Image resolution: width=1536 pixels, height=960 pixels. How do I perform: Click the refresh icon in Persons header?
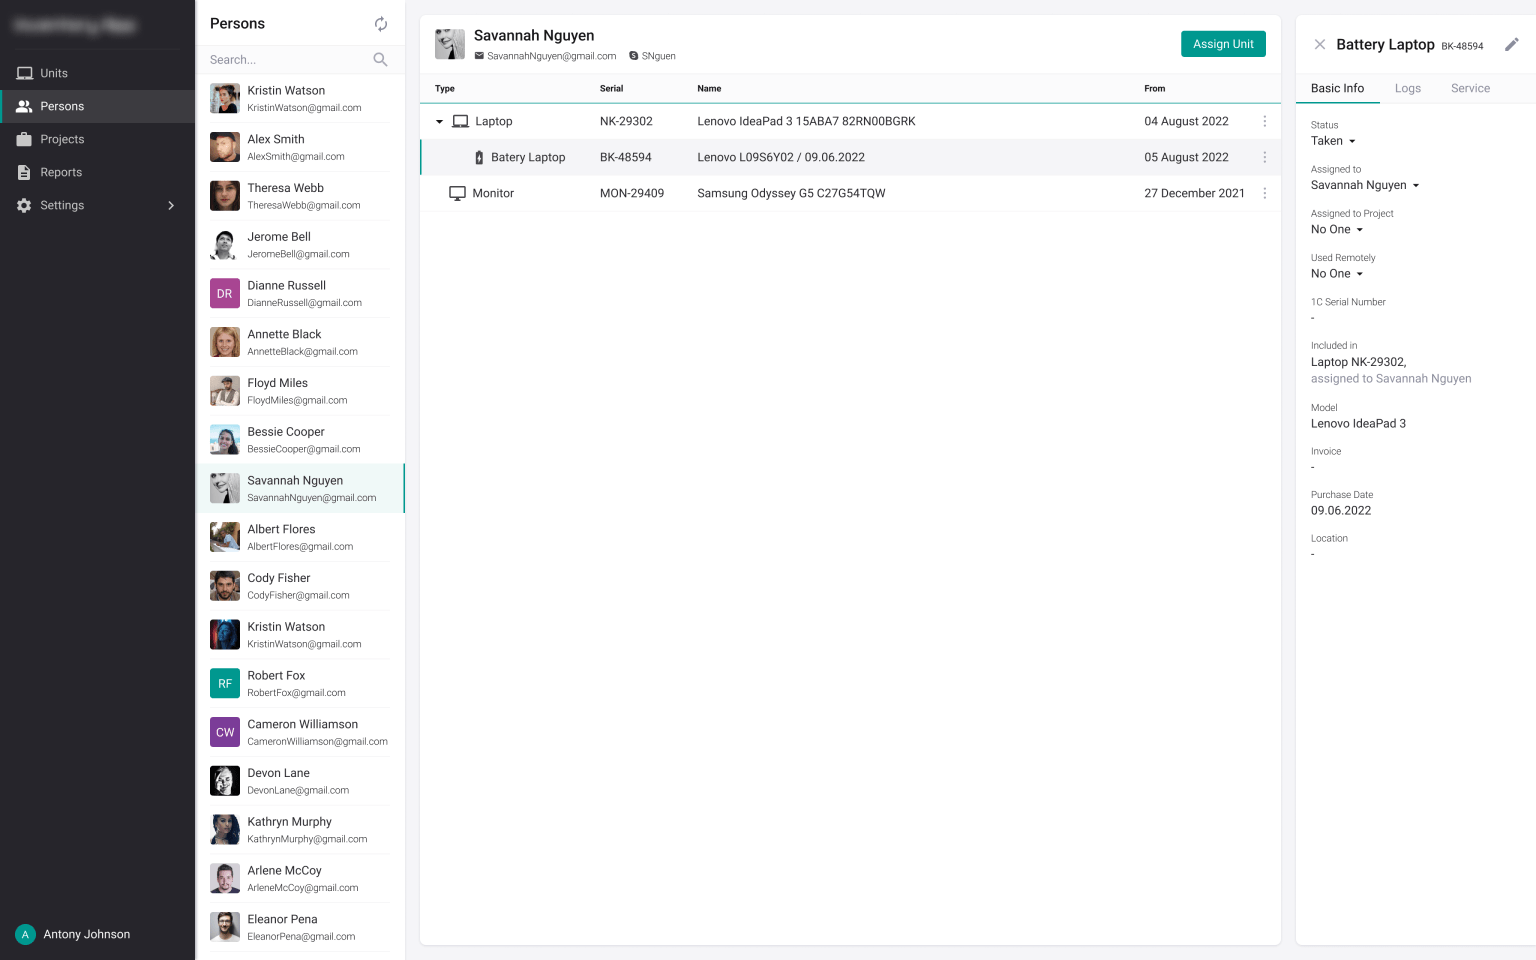[381, 24]
